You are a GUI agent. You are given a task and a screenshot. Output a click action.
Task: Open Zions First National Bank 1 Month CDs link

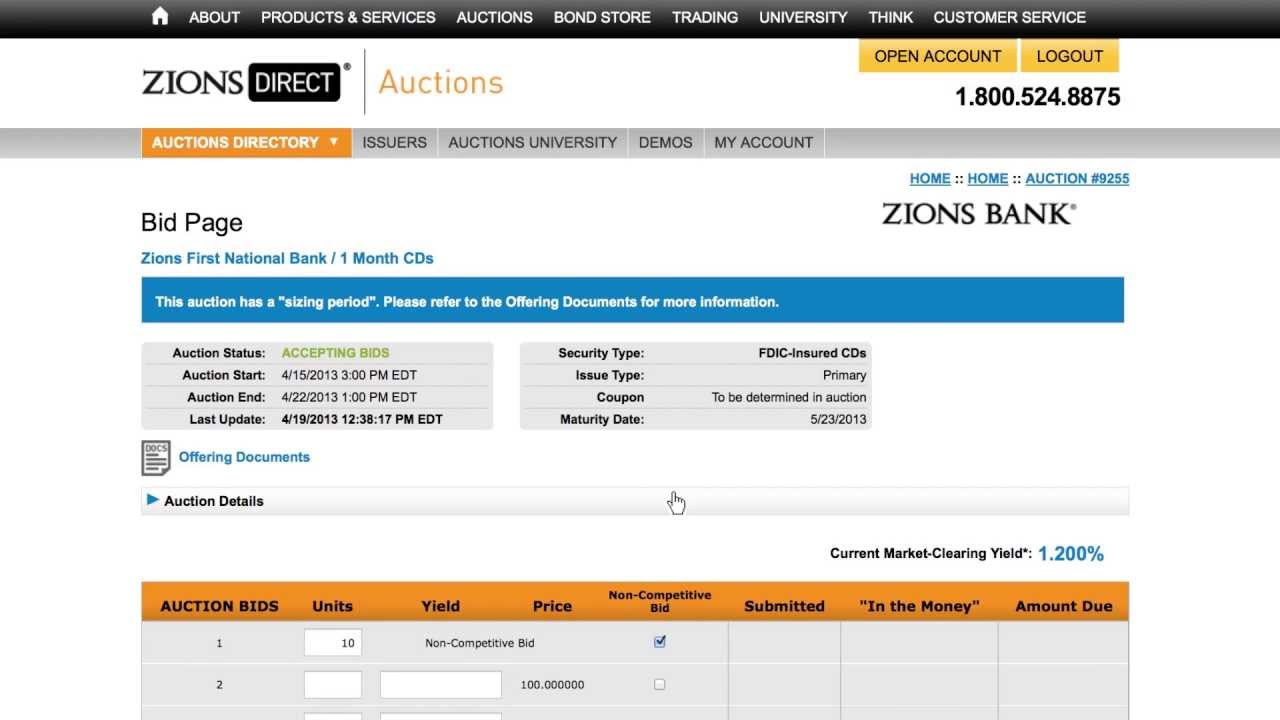pyautogui.click(x=287, y=258)
